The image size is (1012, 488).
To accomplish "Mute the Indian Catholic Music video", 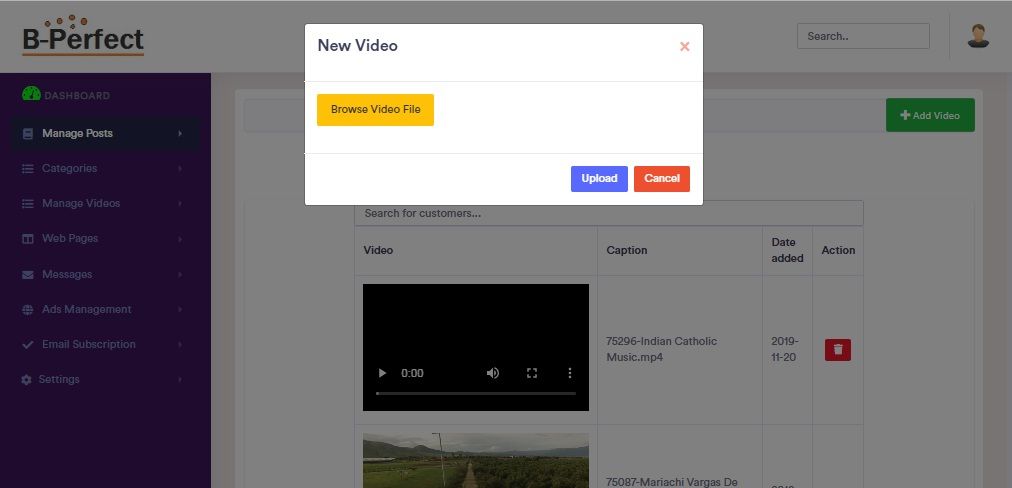I will pos(493,373).
